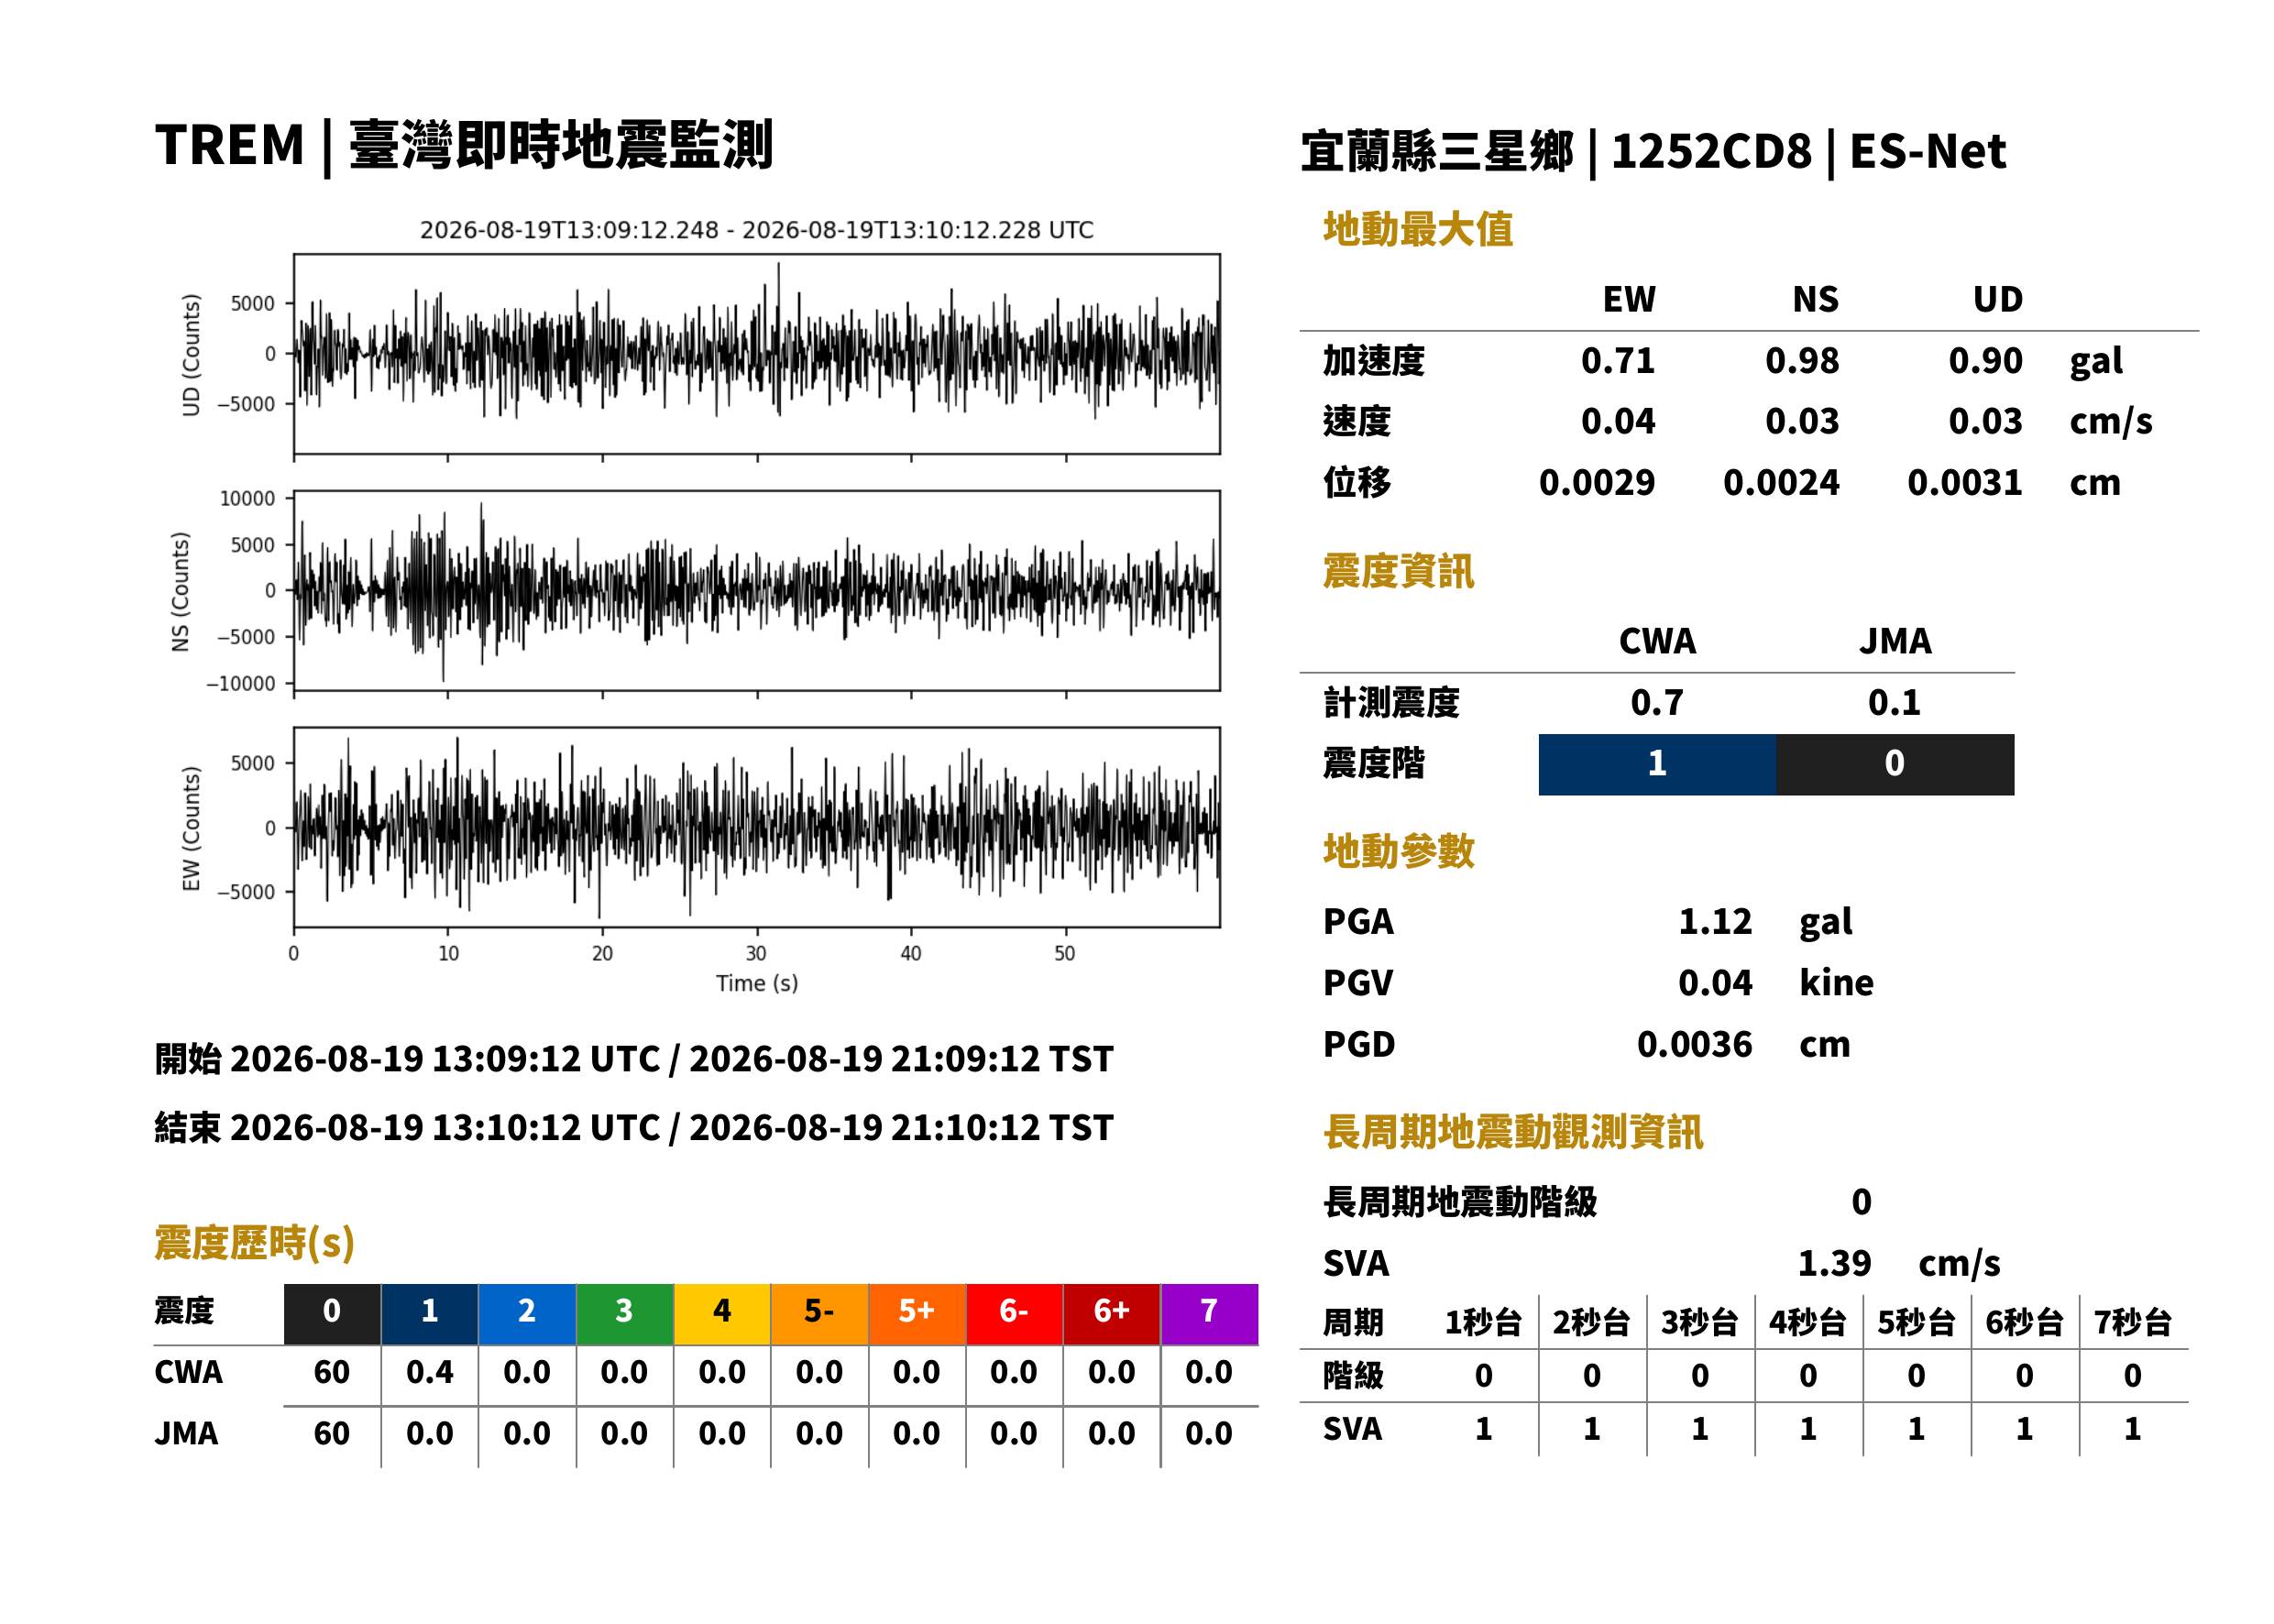Click the UD waveform plot
This screenshot has height=1624, width=2274.
(x=756, y=354)
